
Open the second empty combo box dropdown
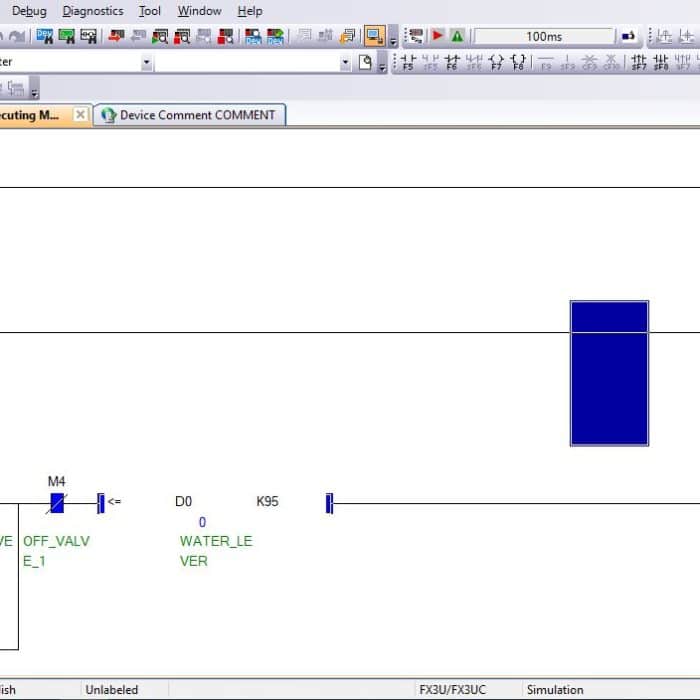tap(345, 62)
